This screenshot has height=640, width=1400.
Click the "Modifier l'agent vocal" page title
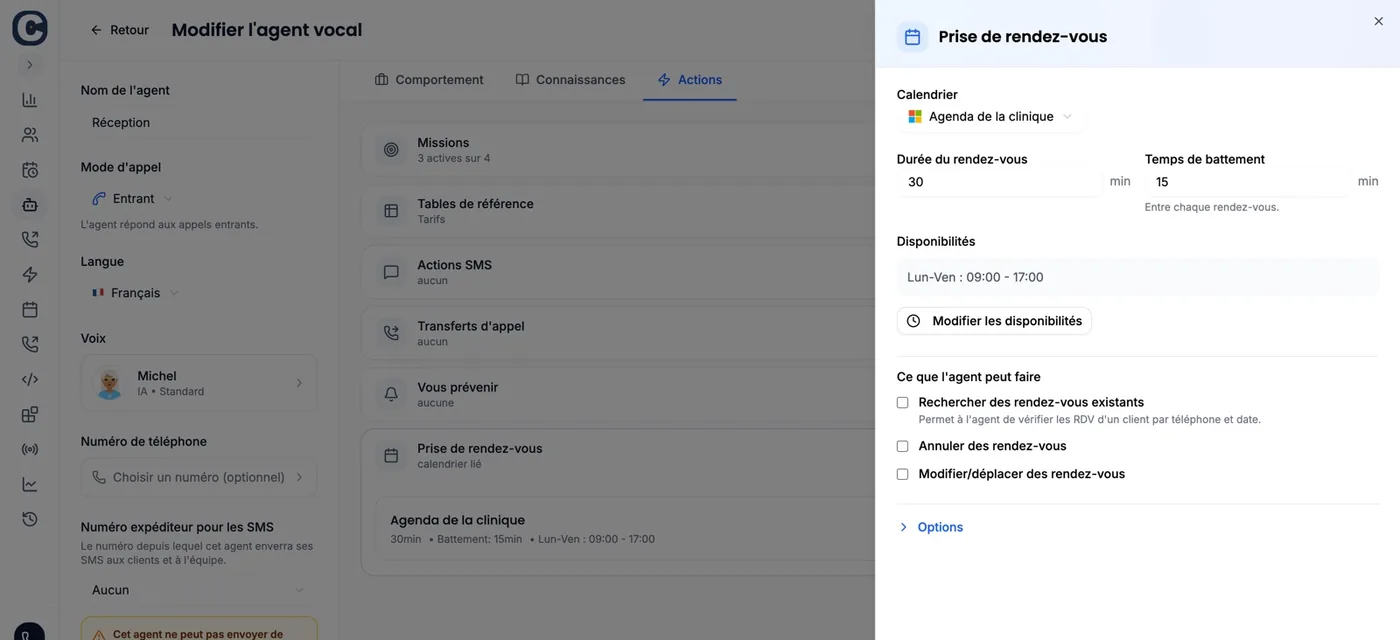[x=267, y=30]
